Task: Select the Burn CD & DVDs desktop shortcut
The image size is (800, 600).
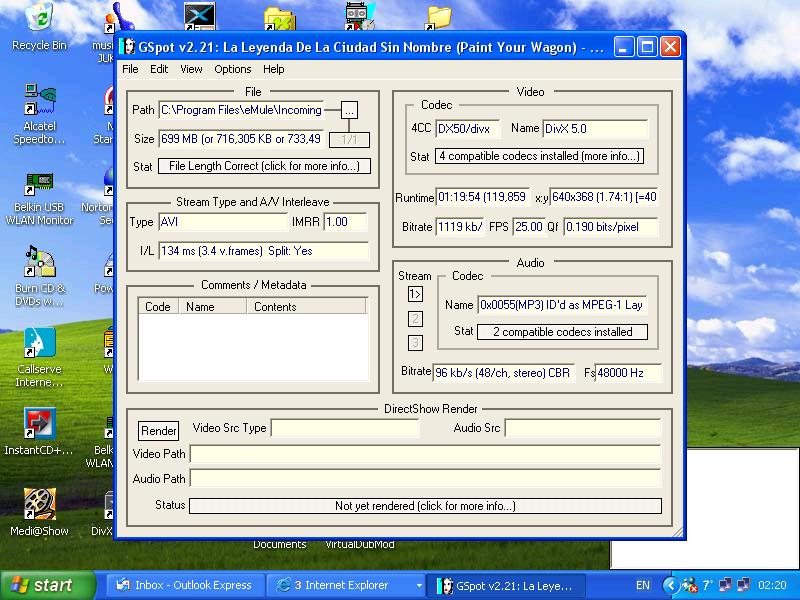Action: [40, 276]
